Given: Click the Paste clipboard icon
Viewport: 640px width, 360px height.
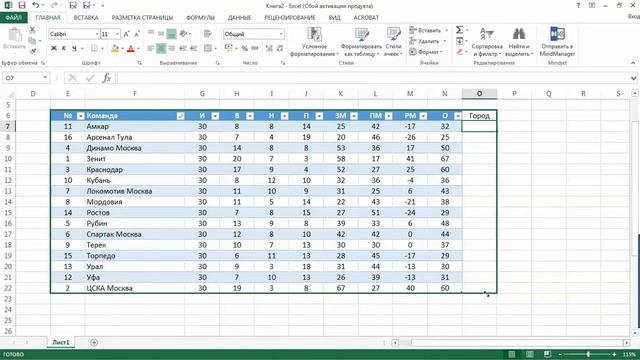Looking at the screenshot, I should click(15, 36).
